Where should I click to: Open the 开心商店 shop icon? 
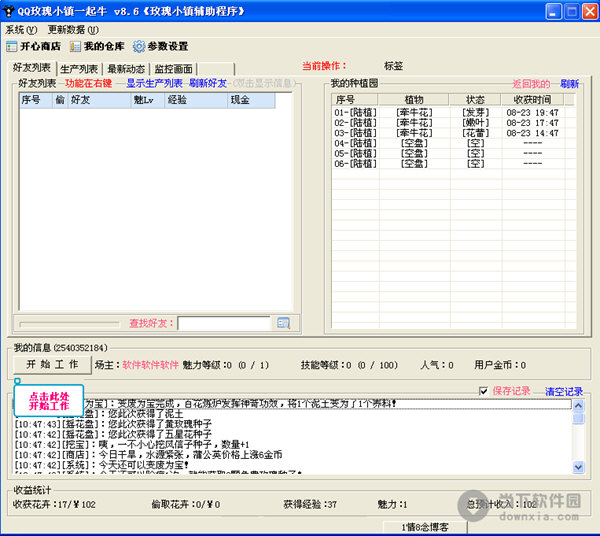coord(33,46)
